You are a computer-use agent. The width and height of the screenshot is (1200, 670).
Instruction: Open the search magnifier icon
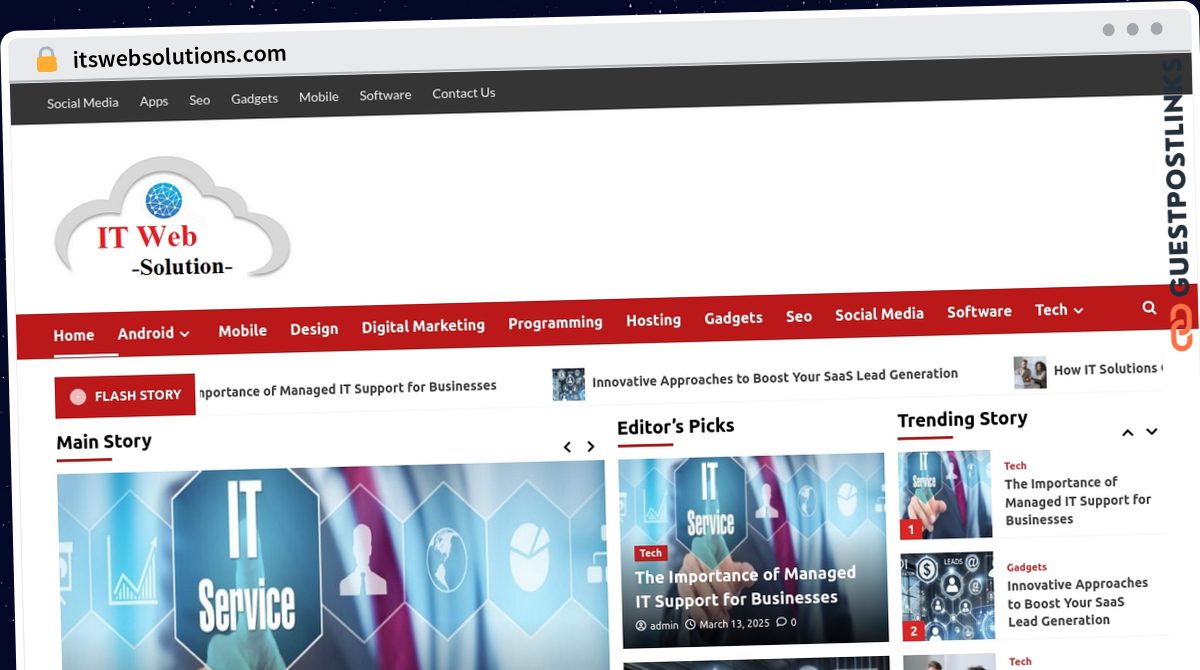point(1149,308)
